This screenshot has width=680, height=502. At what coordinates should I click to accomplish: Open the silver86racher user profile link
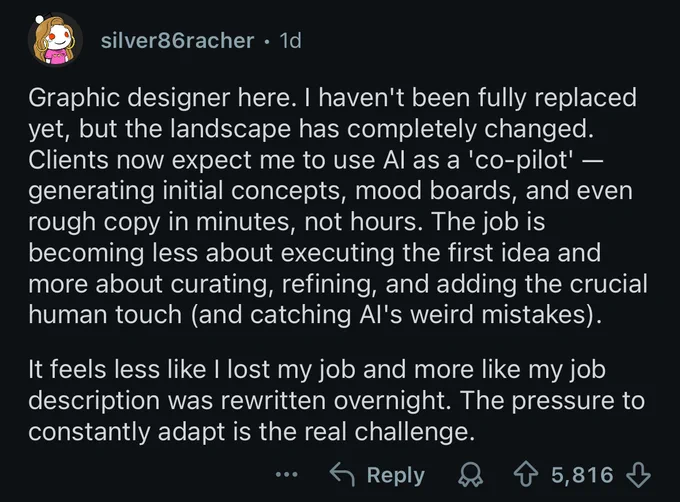(x=178, y=41)
